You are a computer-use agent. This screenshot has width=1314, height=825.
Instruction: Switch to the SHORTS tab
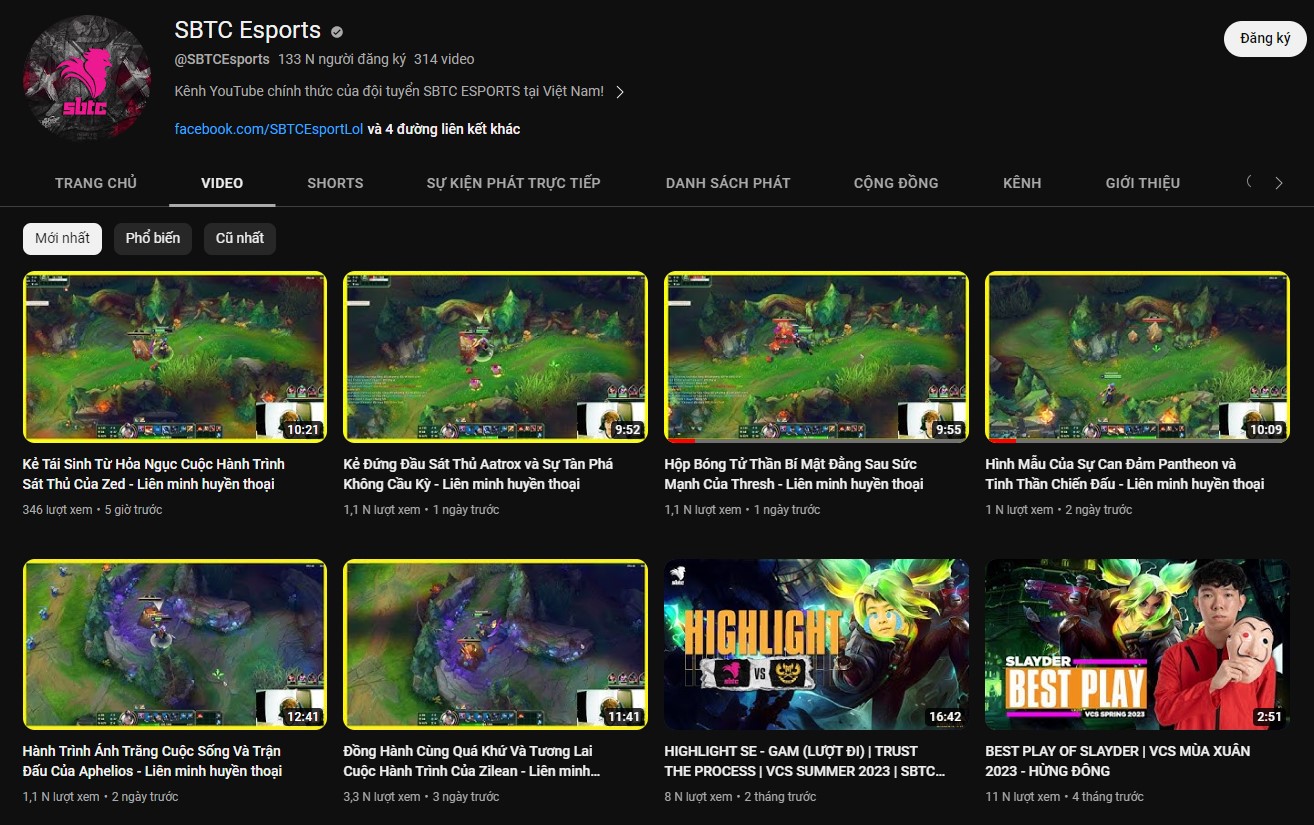[x=335, y=183]
